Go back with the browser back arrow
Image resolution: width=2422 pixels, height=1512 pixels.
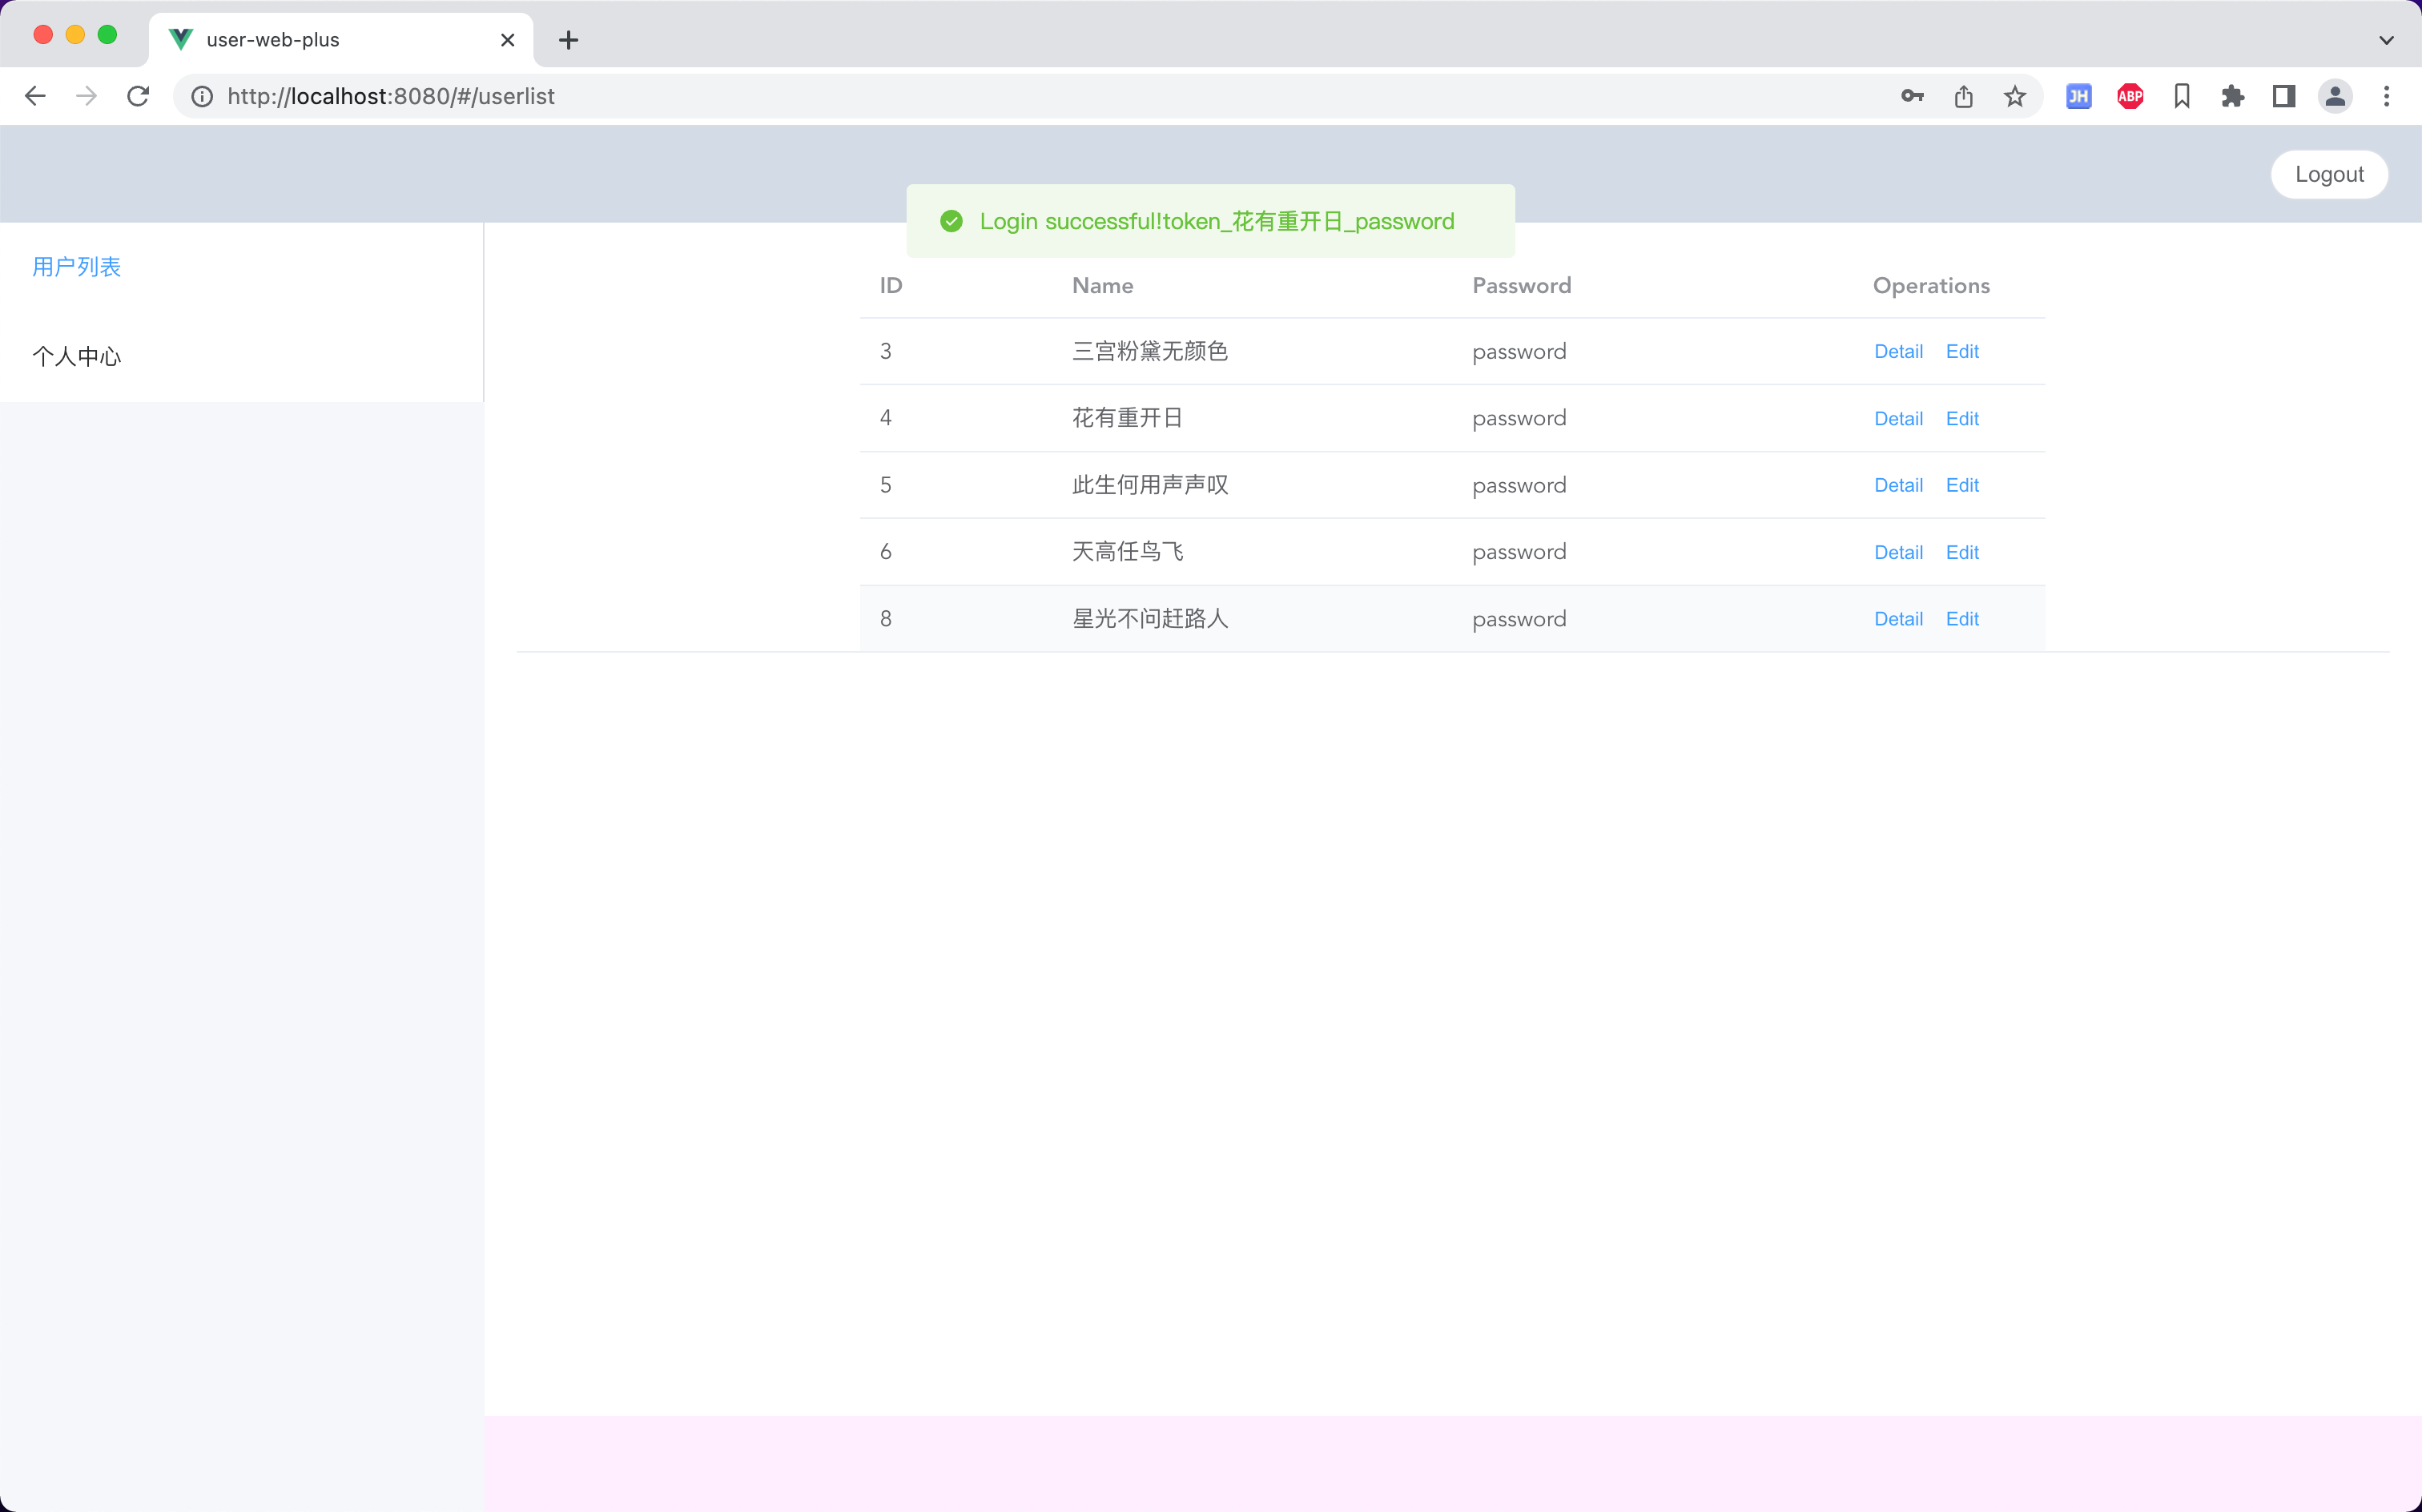tap(35, 96)
